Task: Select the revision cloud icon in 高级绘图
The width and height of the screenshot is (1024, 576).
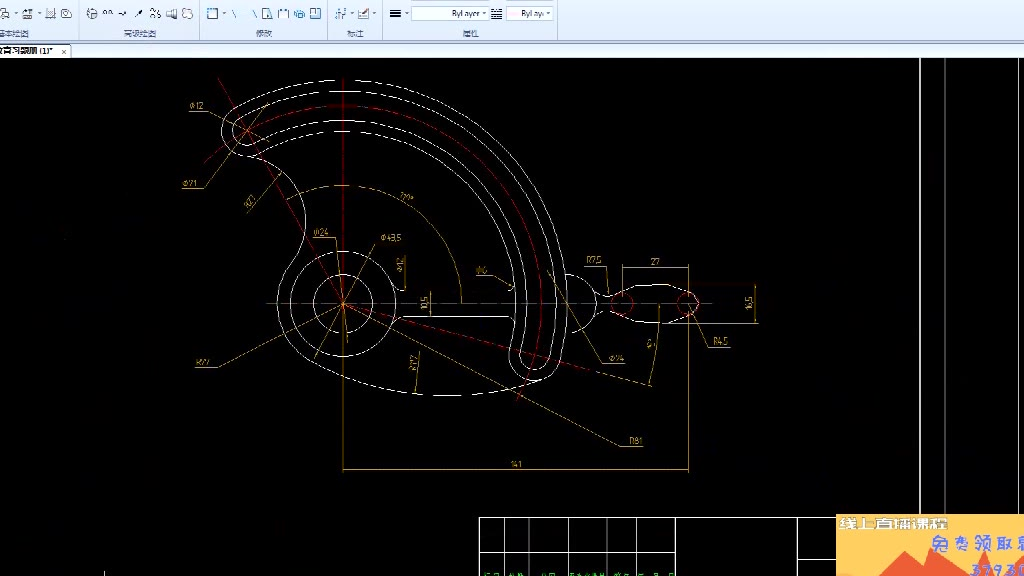Action: coord(187,14)
